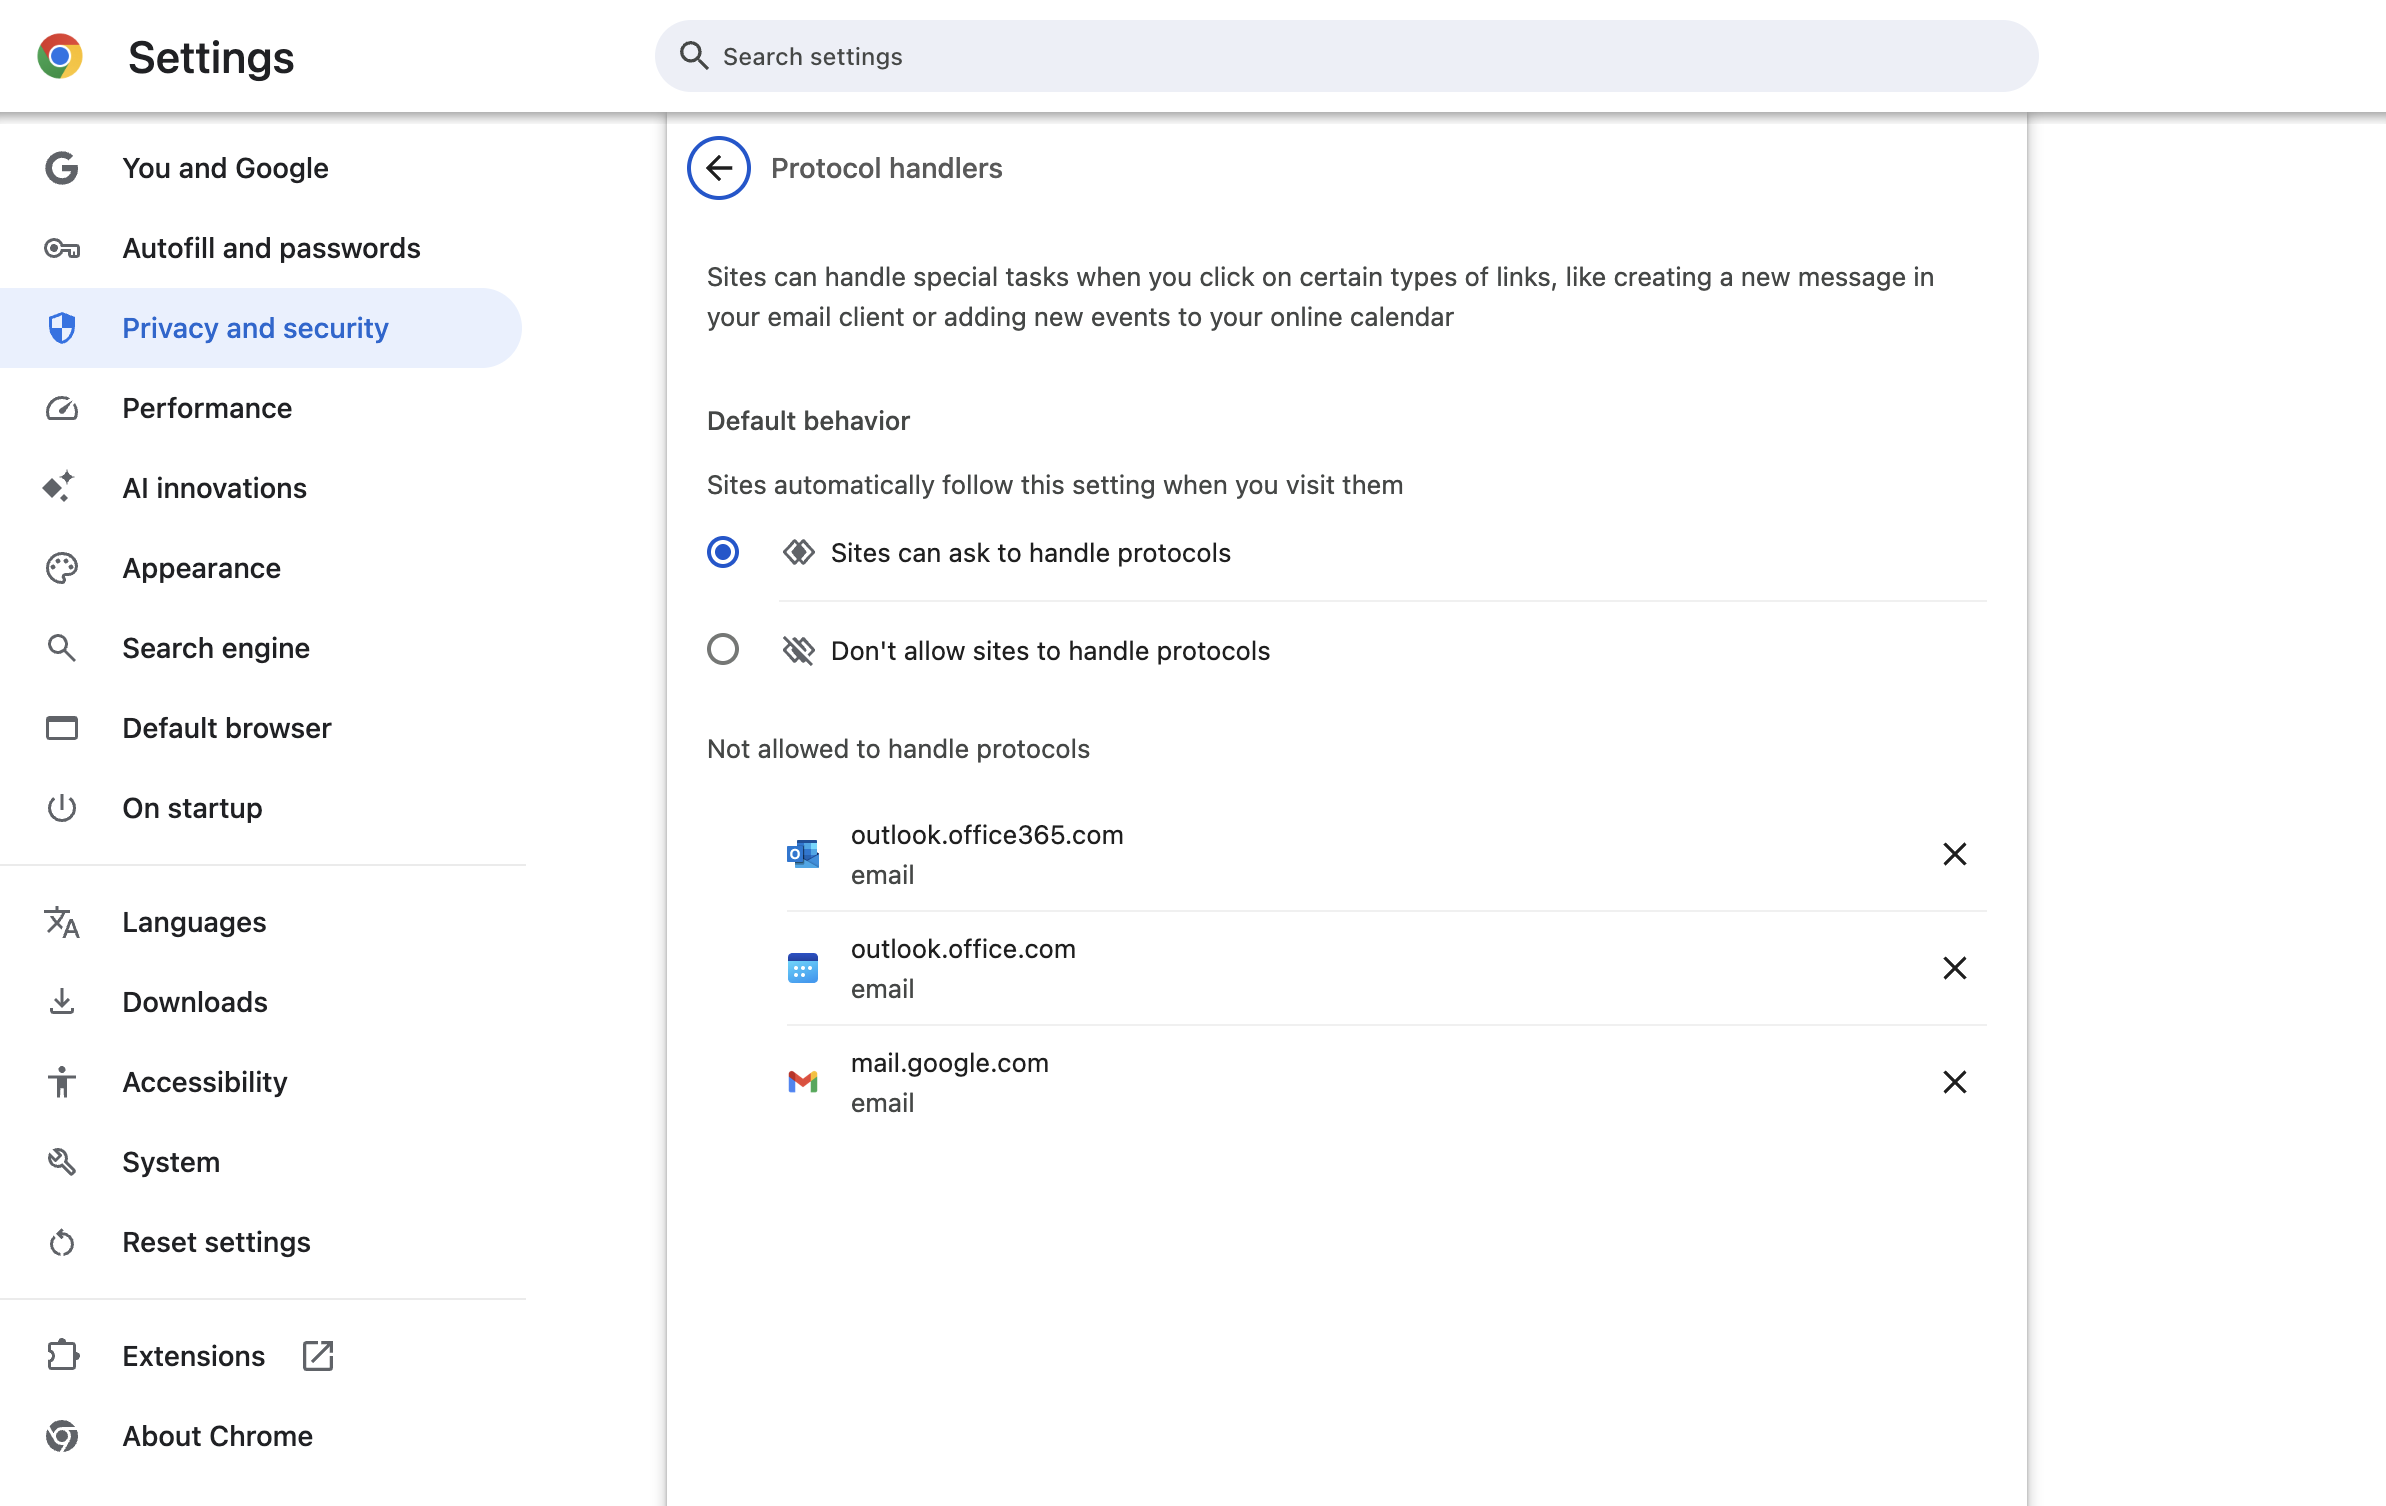
Task: Select Sites can ask to handle protocols
Action: pyautogui.click(x=723, y=552)
